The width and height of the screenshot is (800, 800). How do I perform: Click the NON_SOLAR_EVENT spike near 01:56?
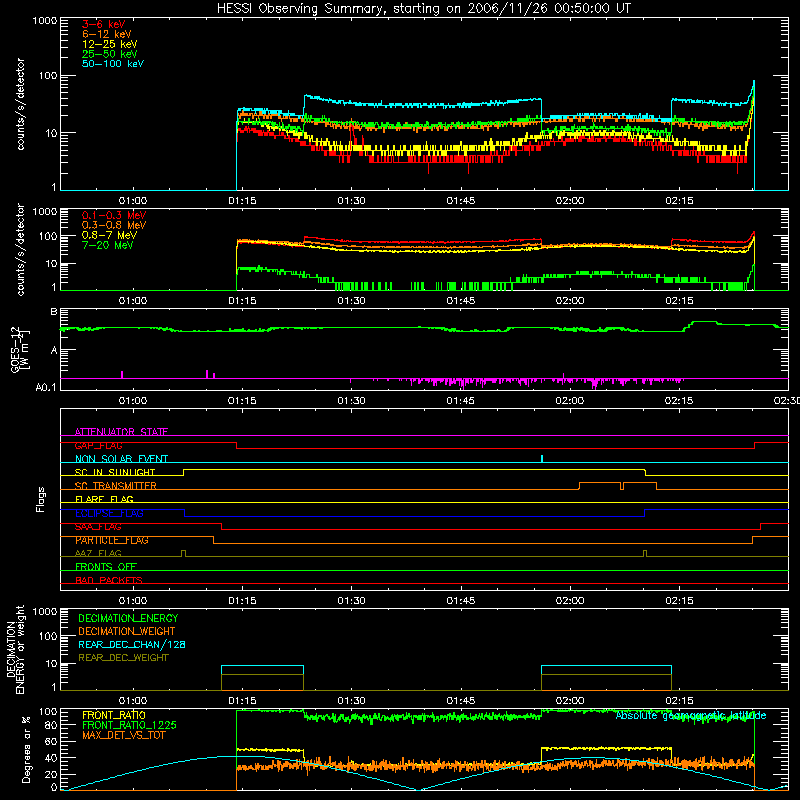[542, 458]
